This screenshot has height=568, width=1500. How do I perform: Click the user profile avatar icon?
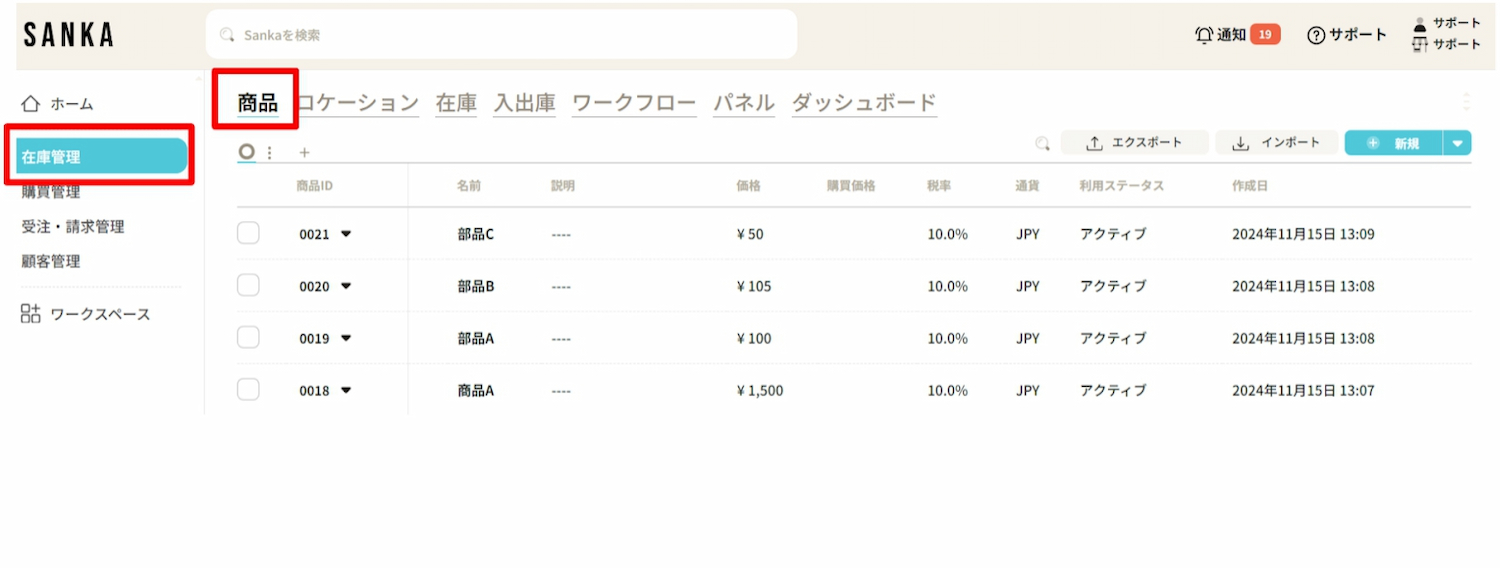point(1420,25)
